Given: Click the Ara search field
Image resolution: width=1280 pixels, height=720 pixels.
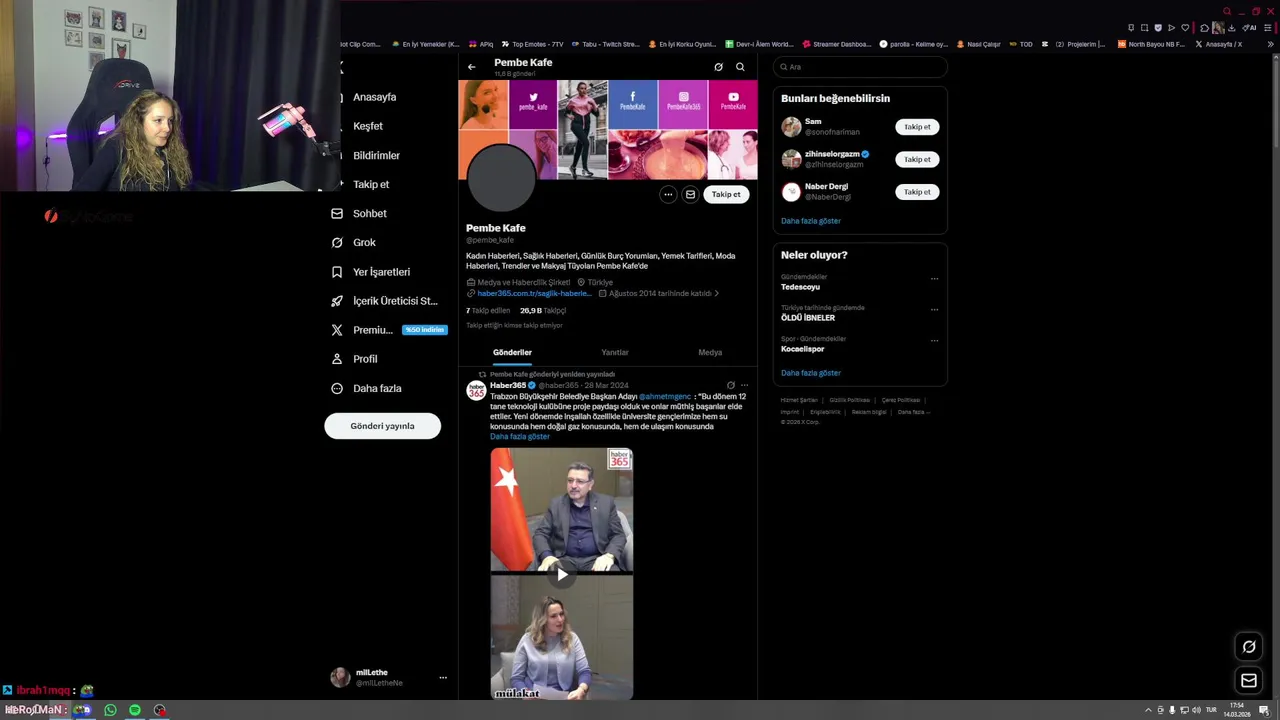Looking at the screenshot, I should click(860, 67).
